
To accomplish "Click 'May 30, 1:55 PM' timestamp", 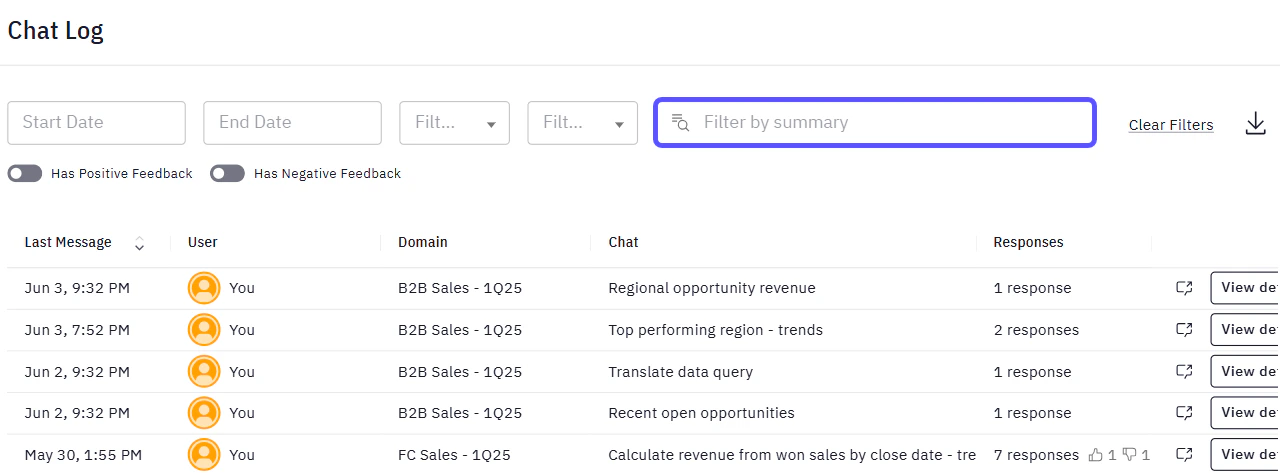I will click(83, 454).
